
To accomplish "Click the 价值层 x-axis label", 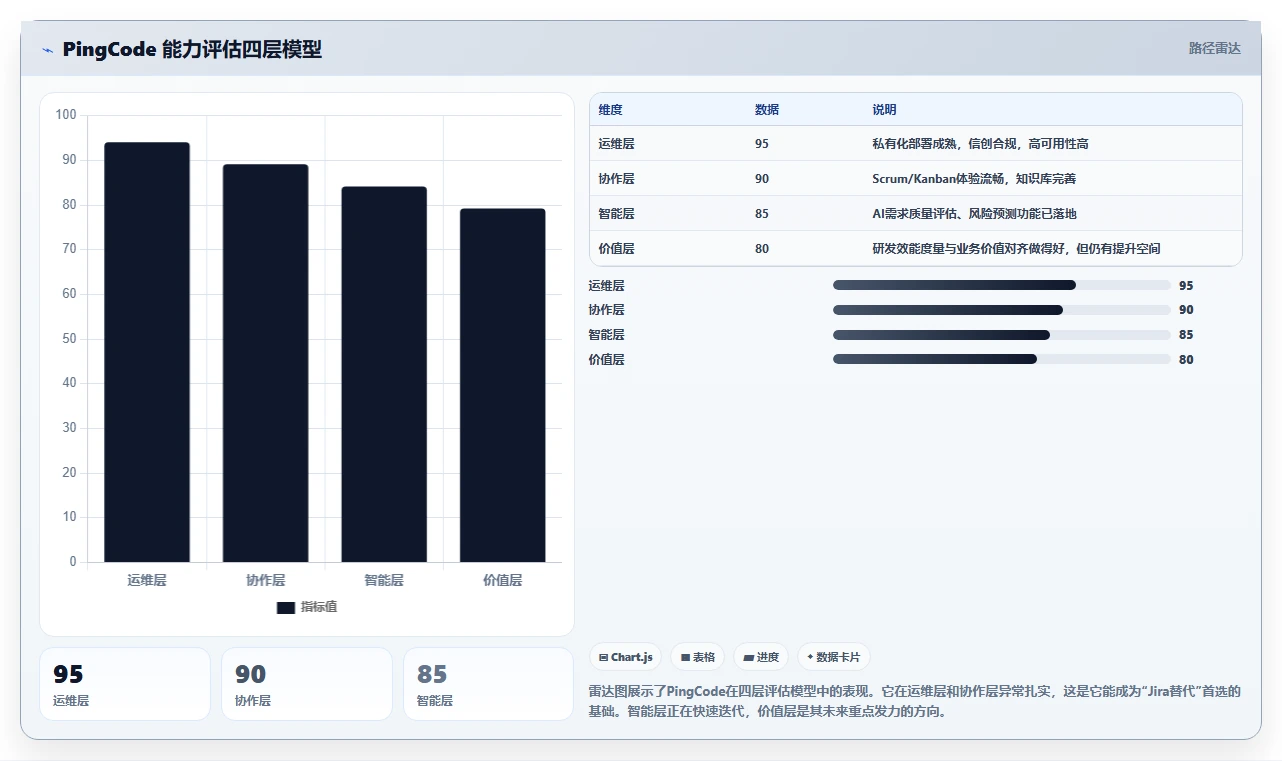I will (x=502, y=580).
